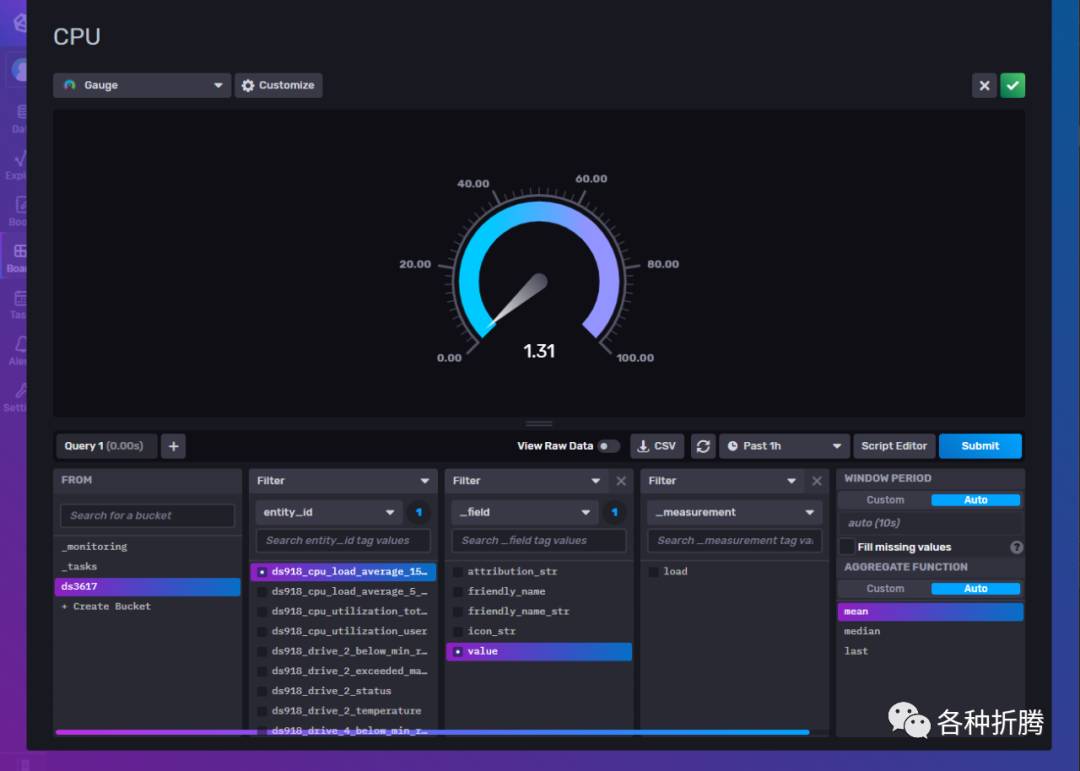Open Customize gear settings
Screen dimensions: 1080x771
coord(278,85)
